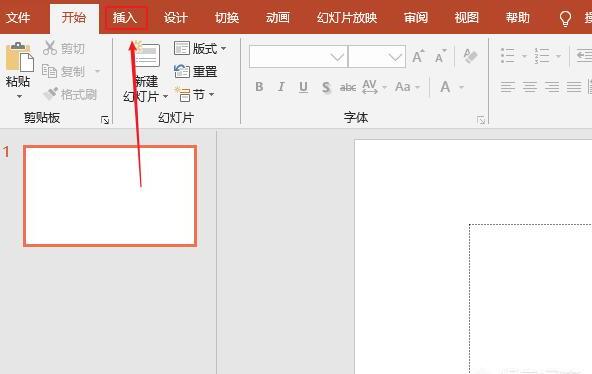
Task: Open the font name combo box
Action: 298,57
